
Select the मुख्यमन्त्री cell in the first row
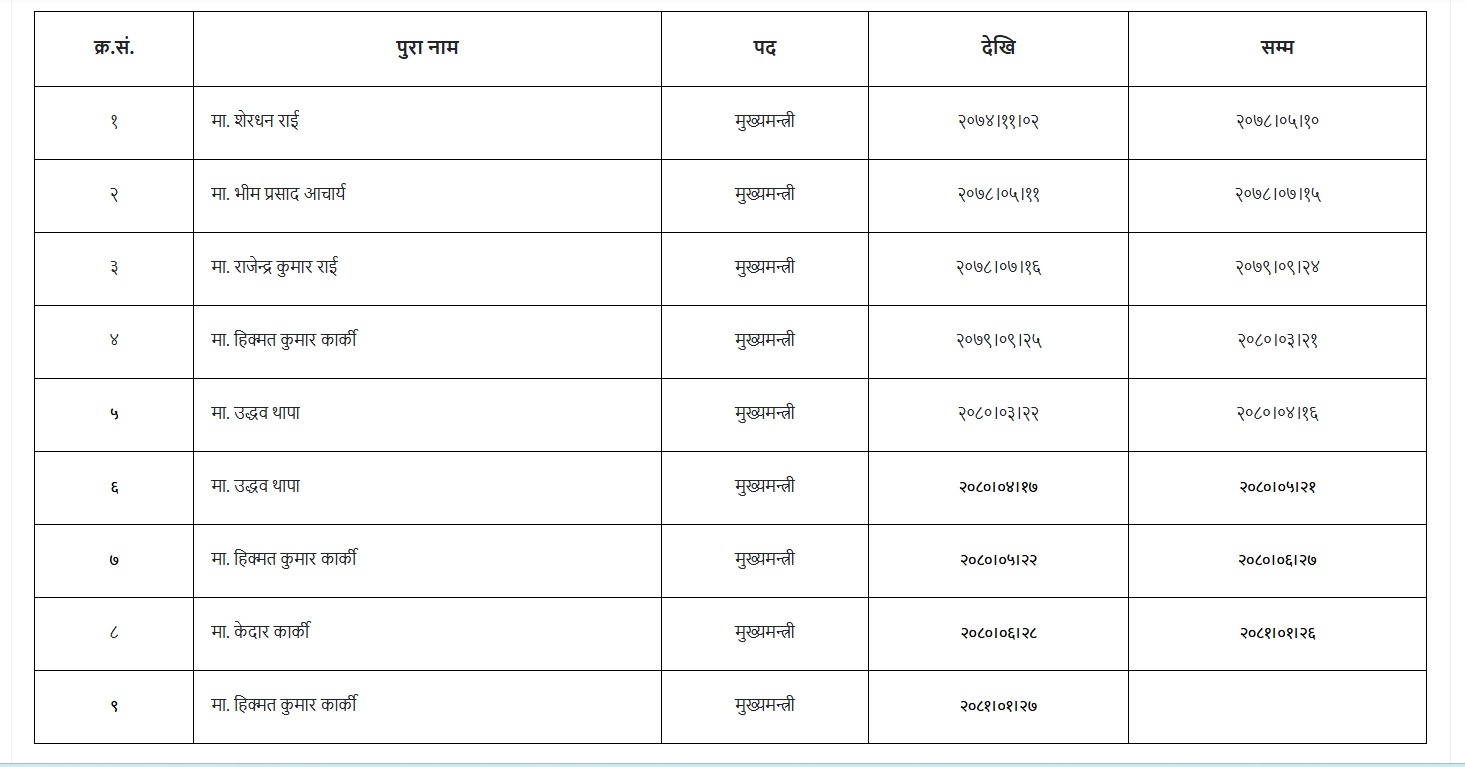click(x=765, y=122)
